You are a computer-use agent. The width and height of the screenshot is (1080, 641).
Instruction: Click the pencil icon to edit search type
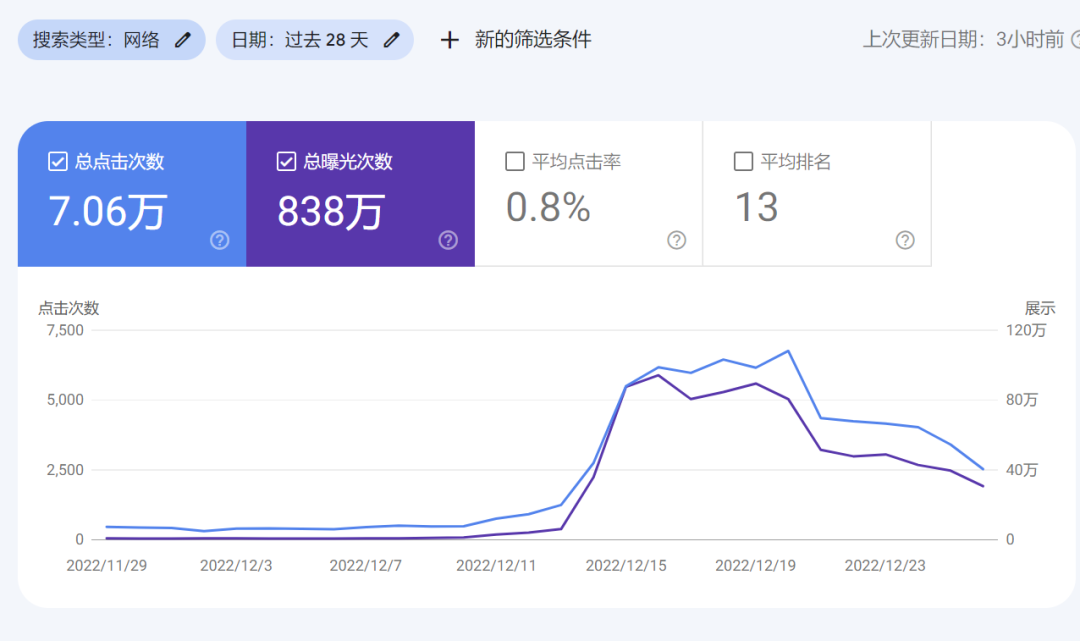coord(183,39)
